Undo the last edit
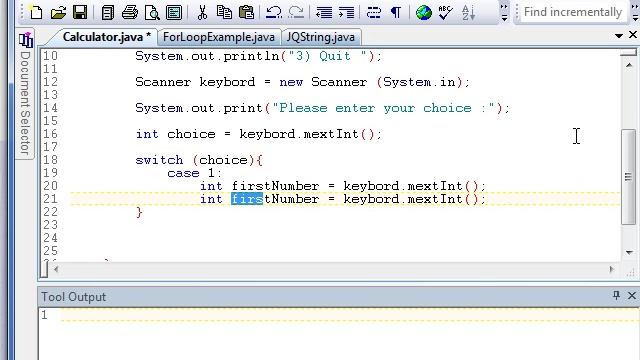 [273, 13]
